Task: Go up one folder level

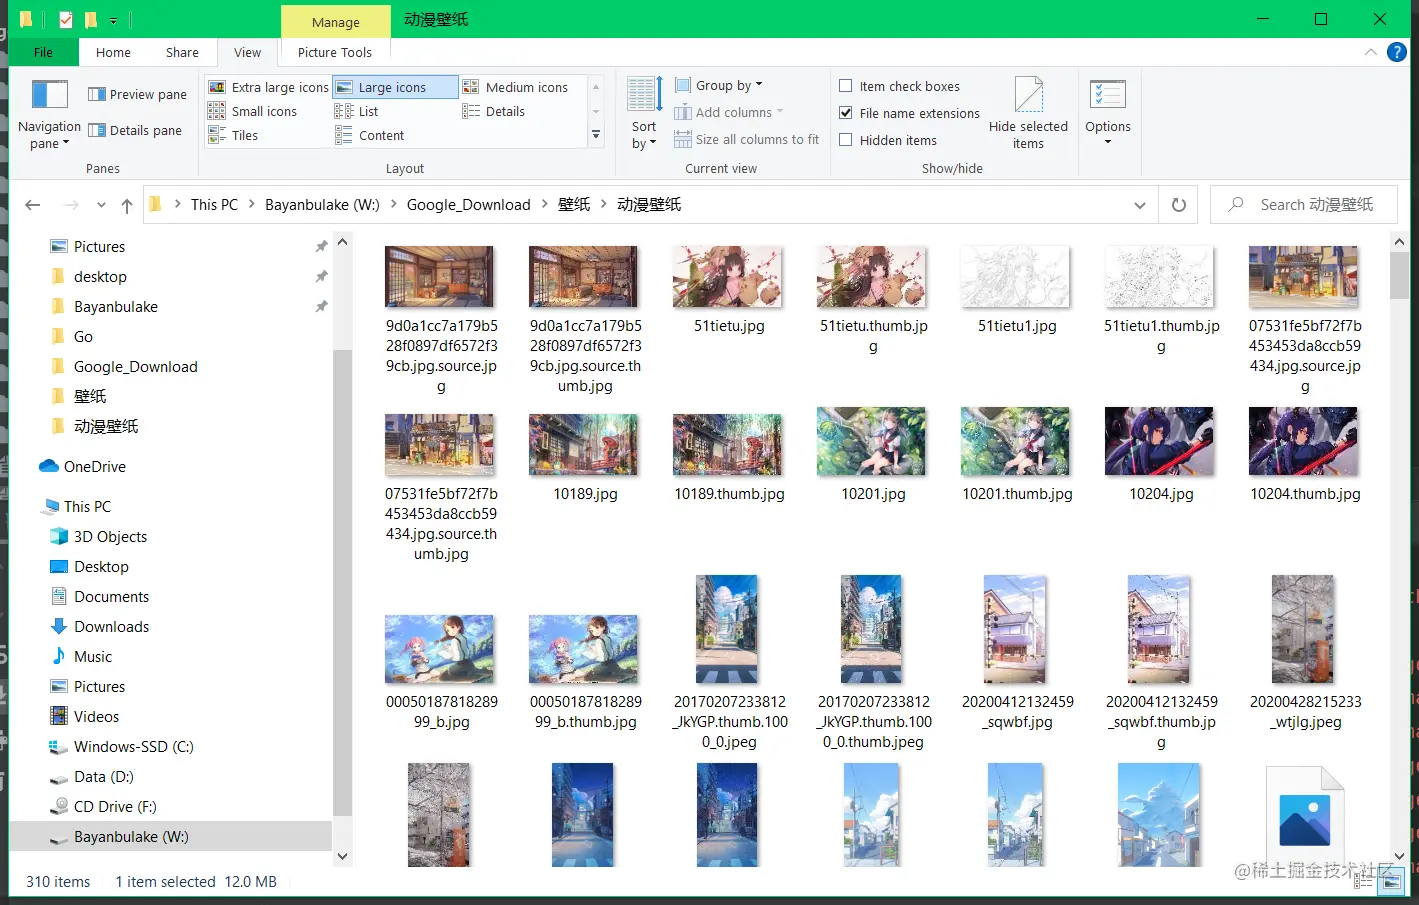Action: coord(126,205)
